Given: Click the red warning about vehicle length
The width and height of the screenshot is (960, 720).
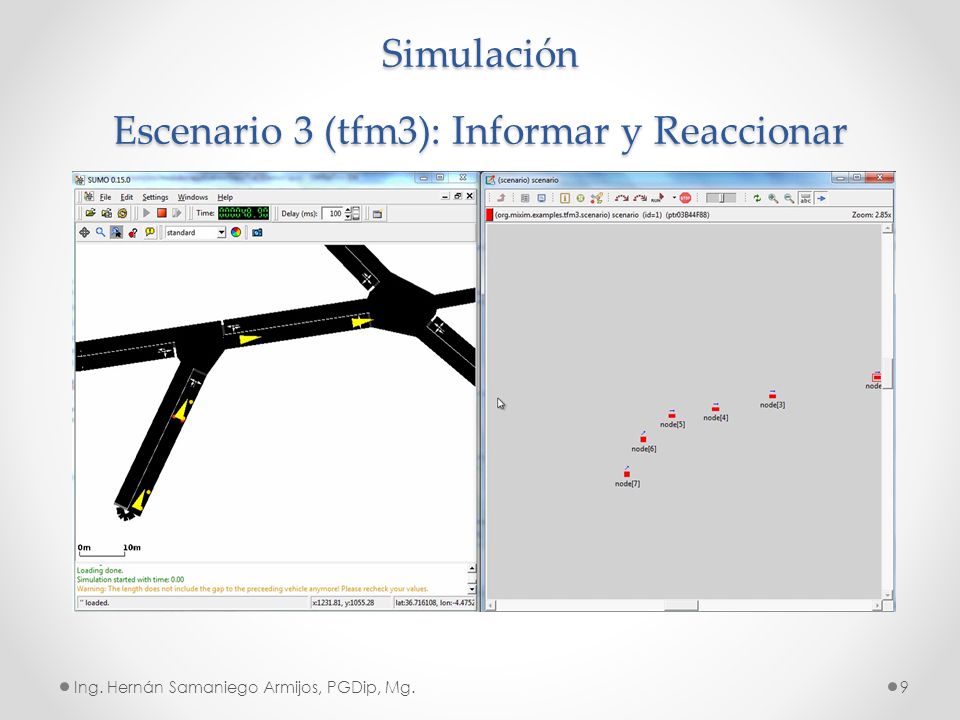Looking at the screenshot, I should pyautogui.click(x=252, y=588).
